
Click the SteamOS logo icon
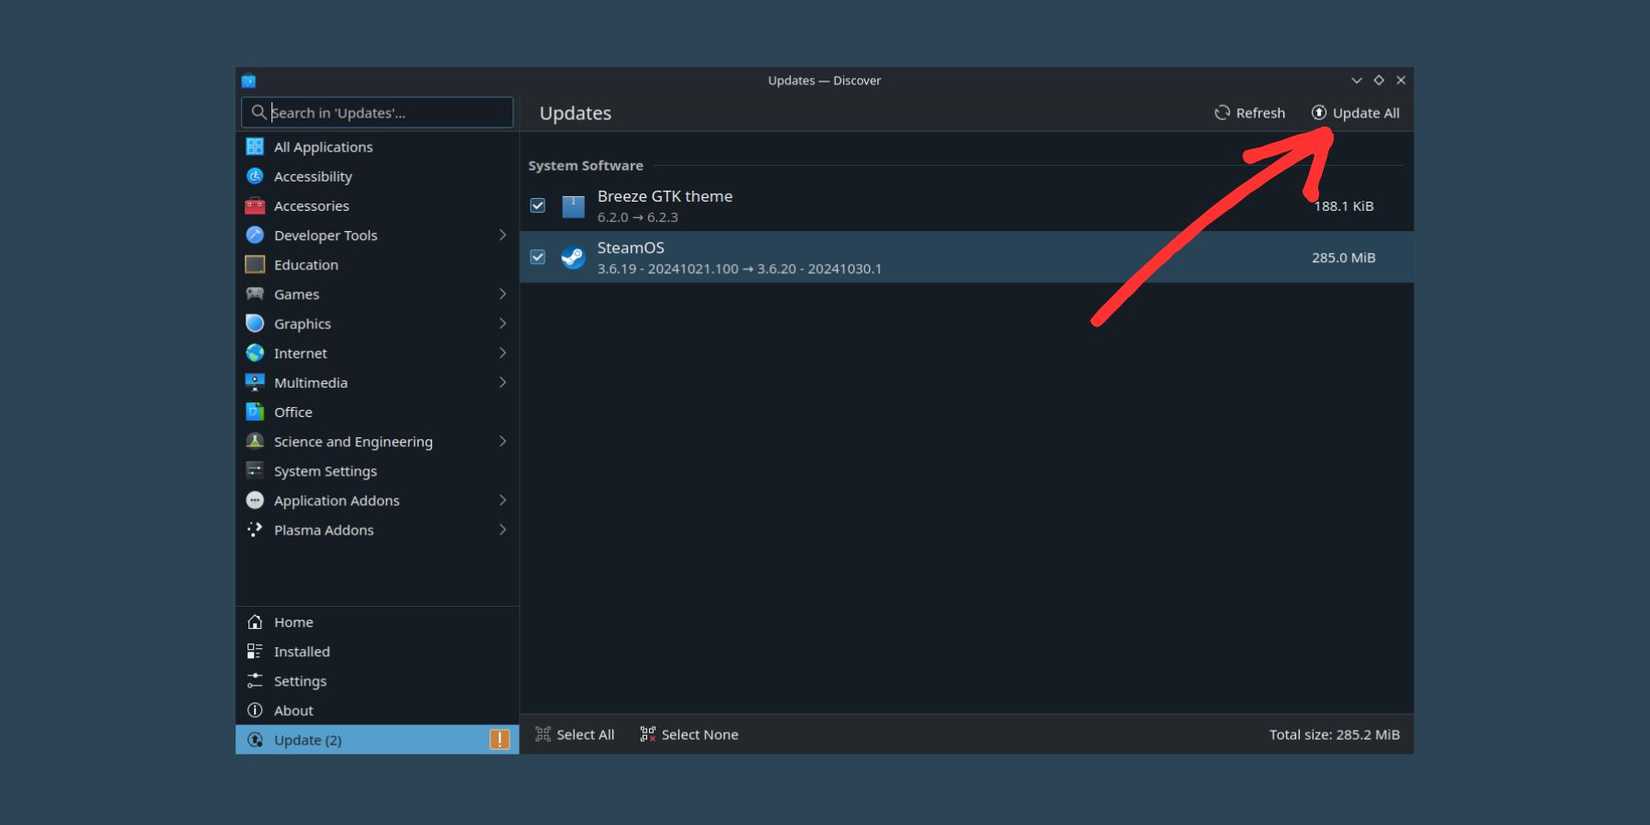click(573, 258)
